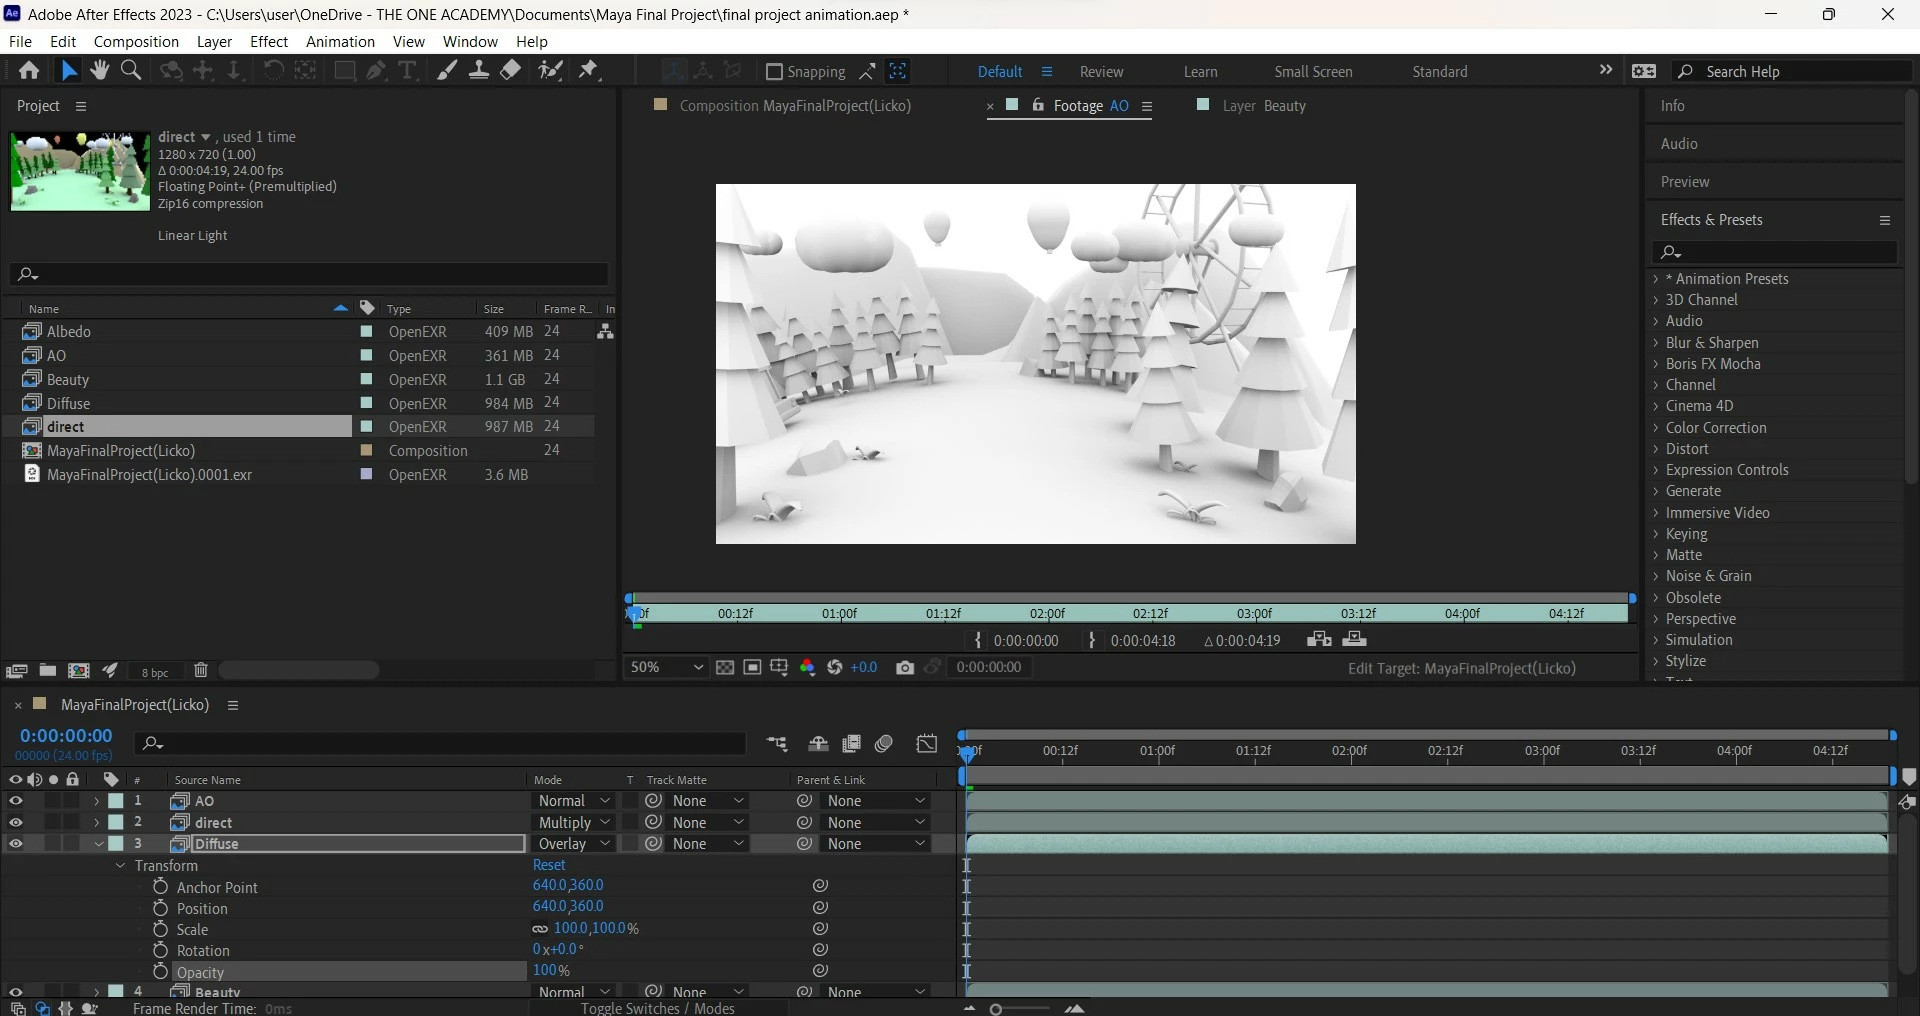This screenshot has width=1920, height=1016.
Task: Open the Window menu
Action: pyautogui.click(x=470, y=42)
